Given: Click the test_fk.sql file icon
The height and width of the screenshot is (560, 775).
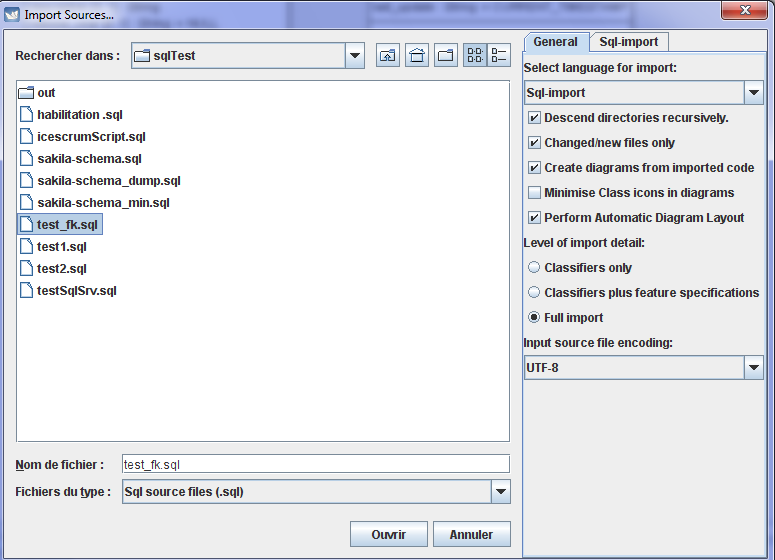Looking at the screenshot, I should point(26,225).
